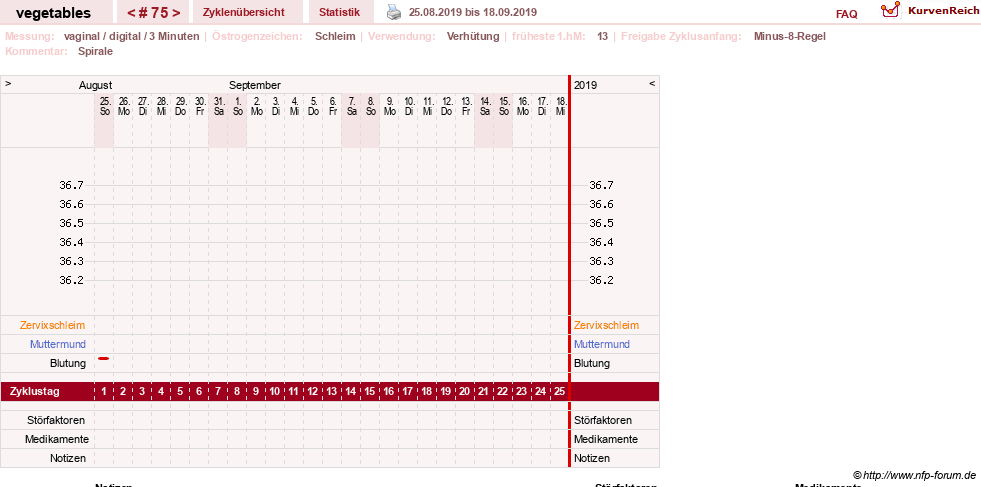The image size is (981, 487).
Task: Go to the previous cycle with the < arrow beside #75
Action: 131,13
